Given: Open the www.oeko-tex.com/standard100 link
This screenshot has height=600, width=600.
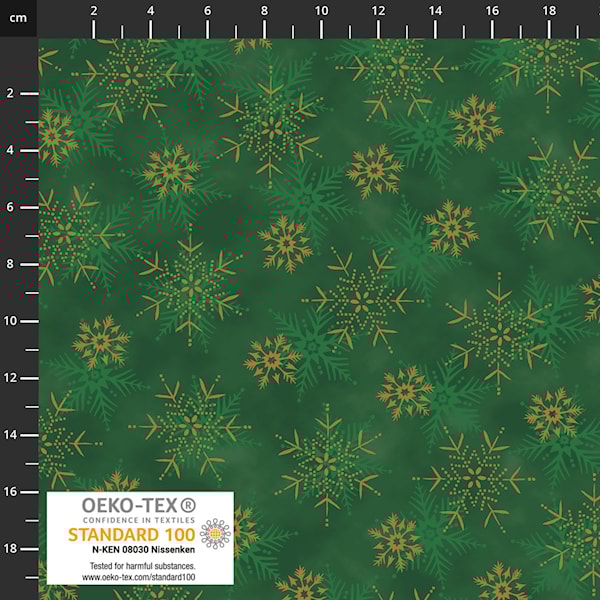Looking at the screenshot, I should [x=139, y=578].
